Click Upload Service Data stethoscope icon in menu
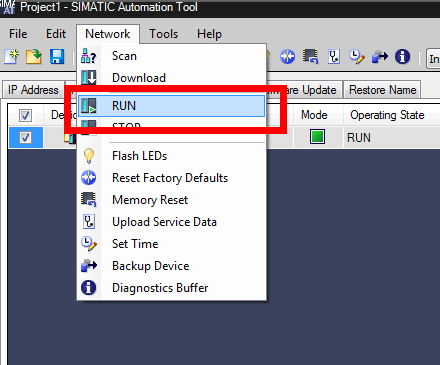 click(89, 221)
